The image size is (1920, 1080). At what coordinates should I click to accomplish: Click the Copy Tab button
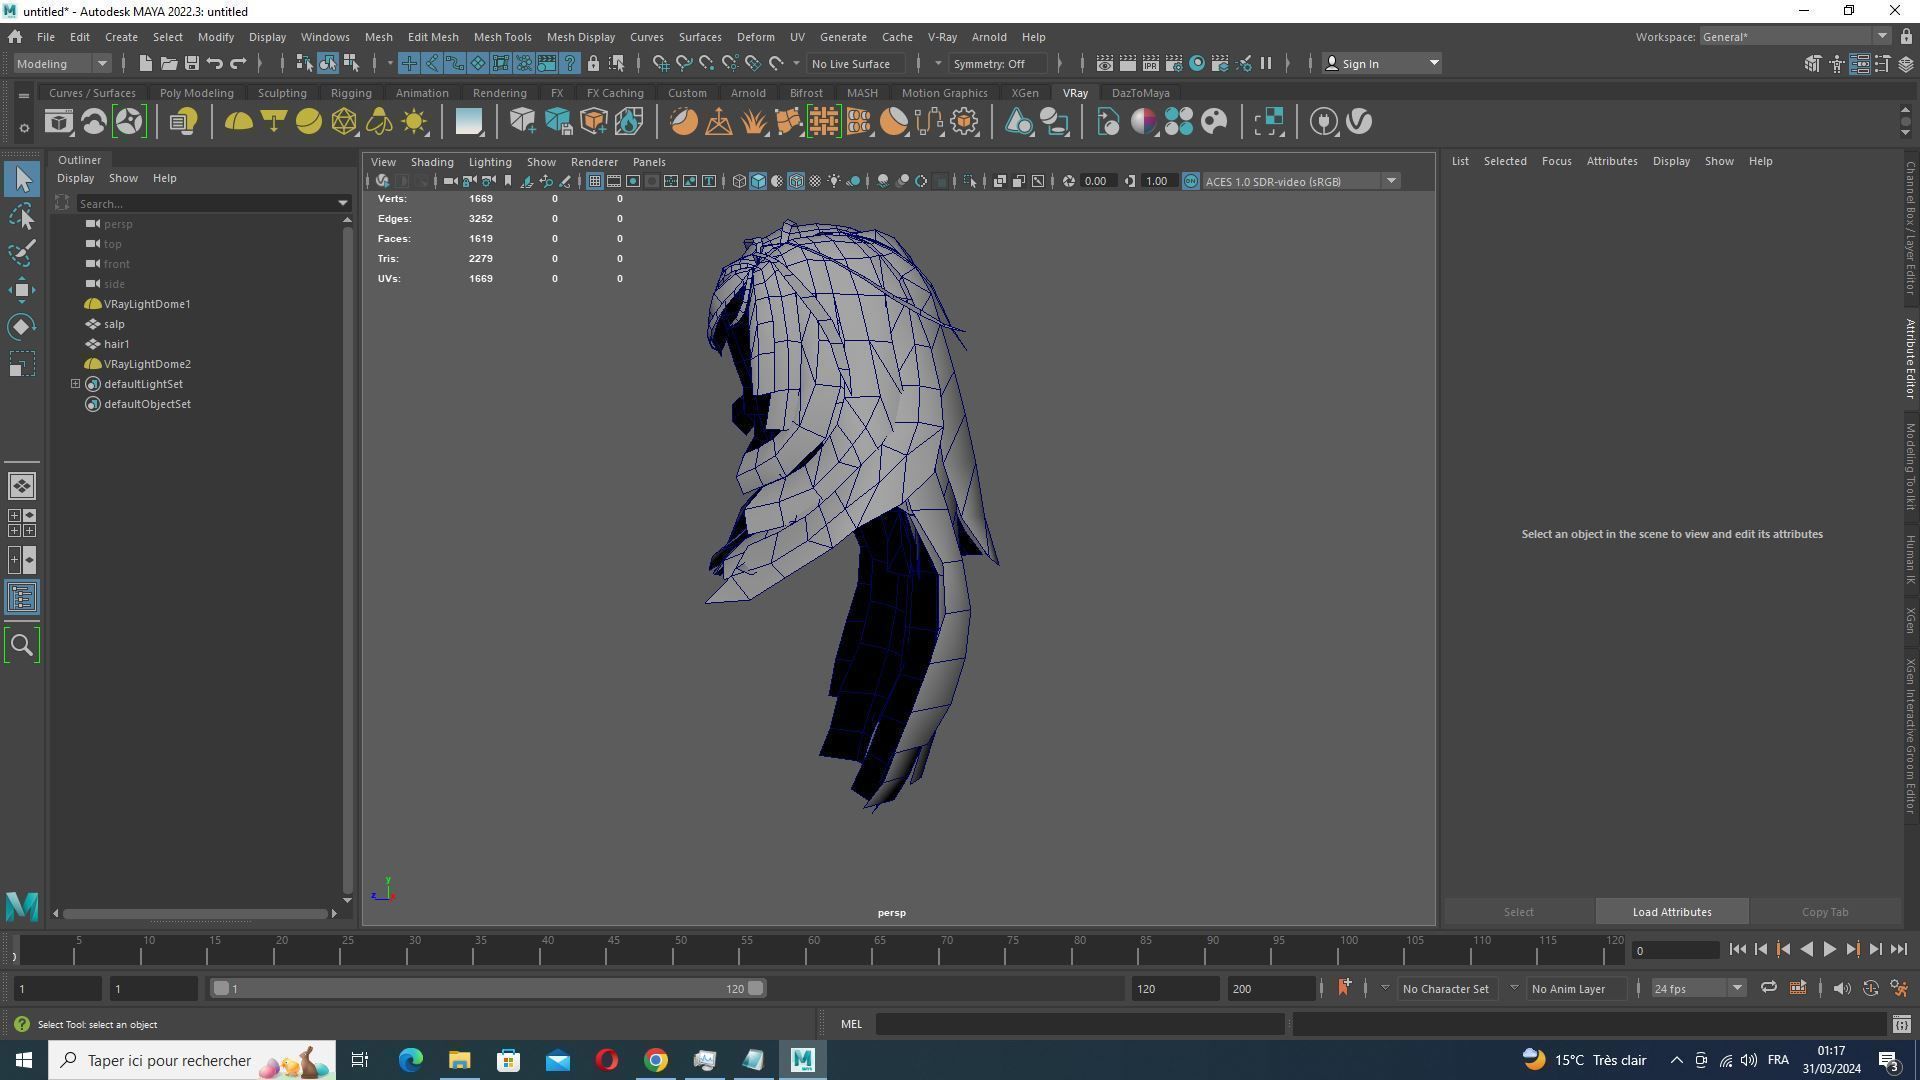point(1825,913)
